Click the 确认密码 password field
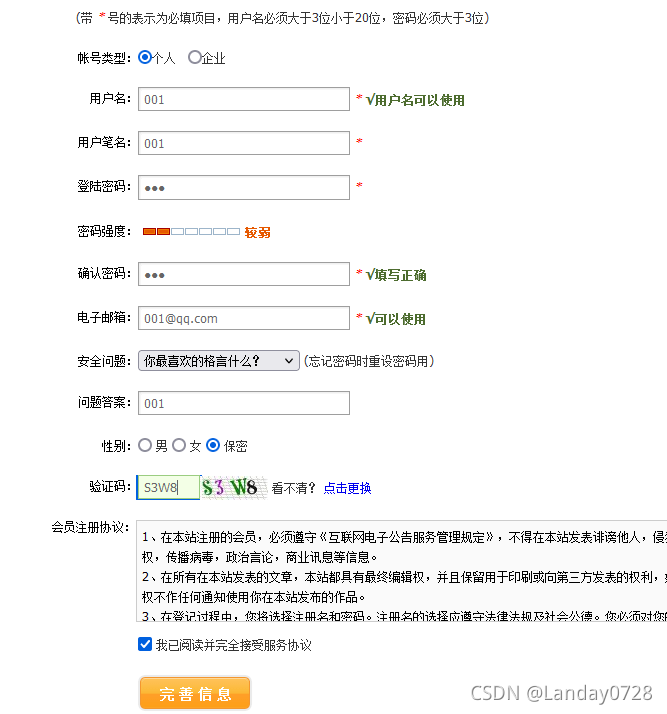Screen dimensions: 667x714 point(244,274)
